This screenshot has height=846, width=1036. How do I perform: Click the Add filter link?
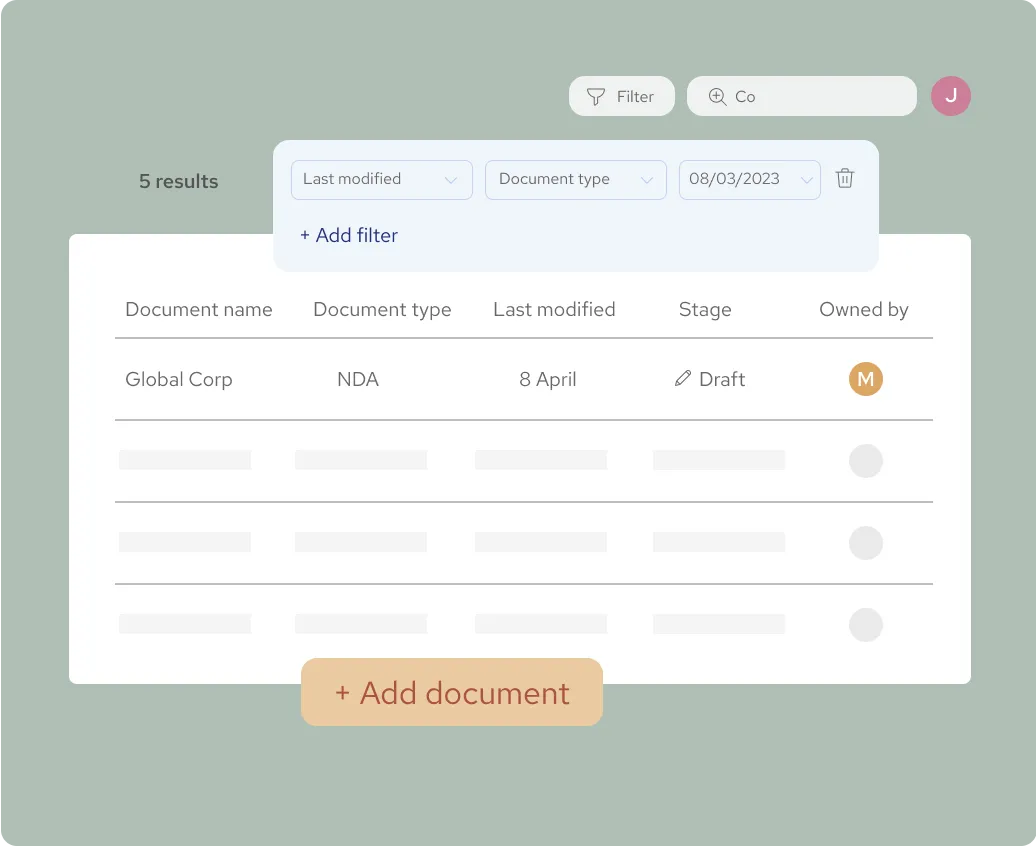(348, 235)
